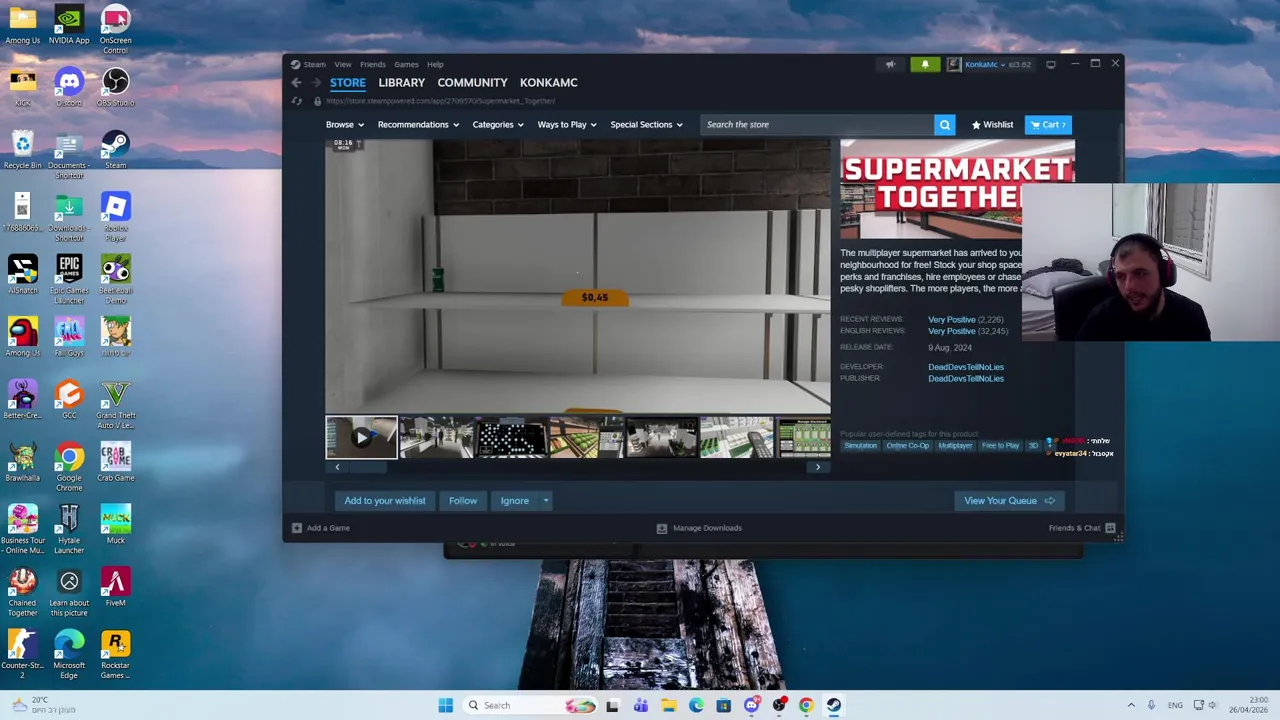
Task: Open Discord from the desktop
Action: 69,86
